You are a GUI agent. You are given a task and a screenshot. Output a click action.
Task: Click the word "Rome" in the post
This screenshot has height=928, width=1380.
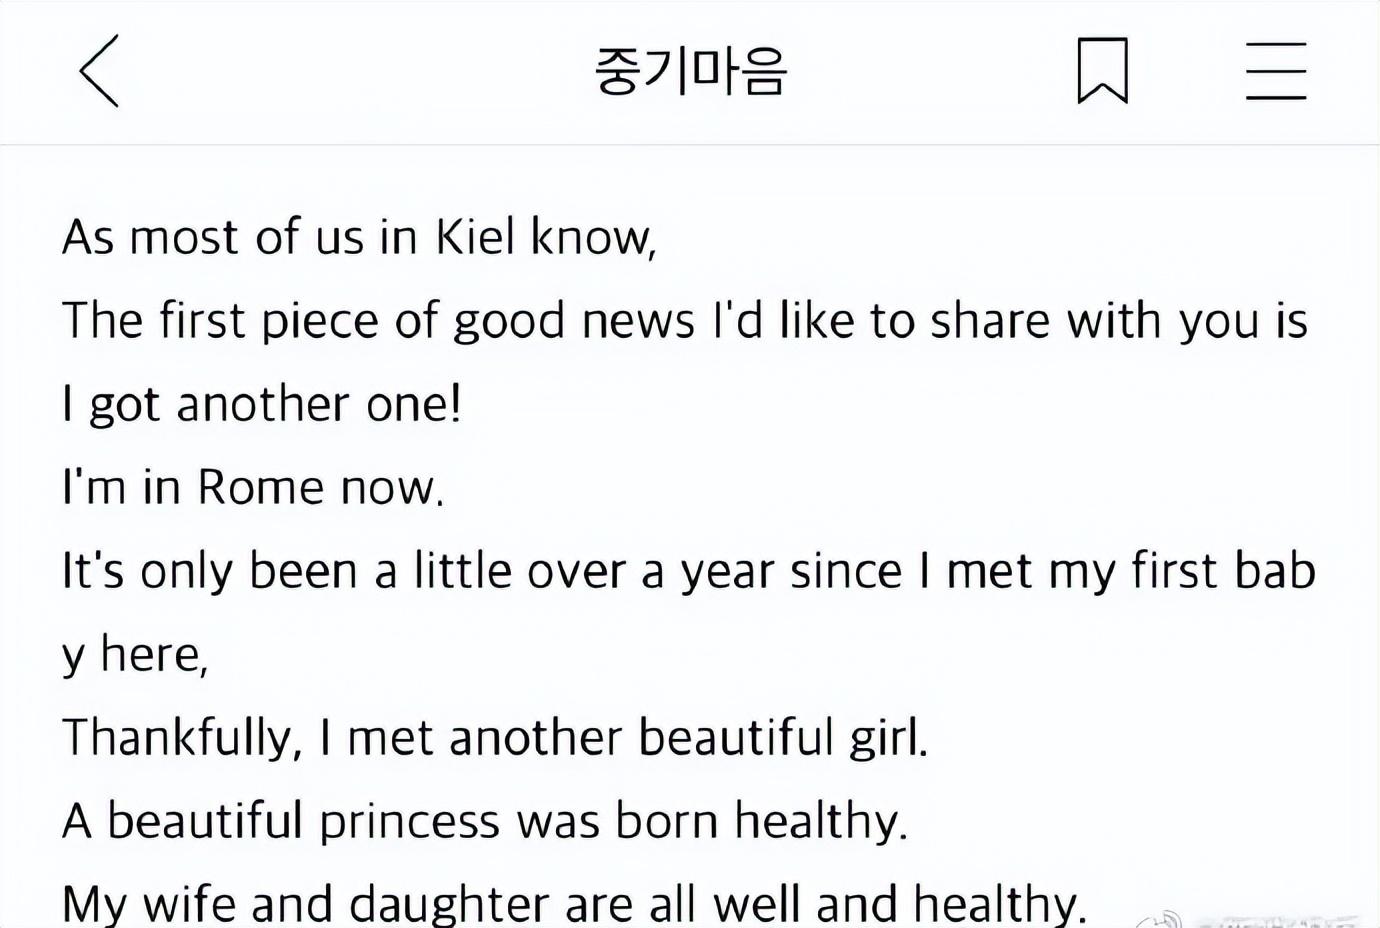260,488
